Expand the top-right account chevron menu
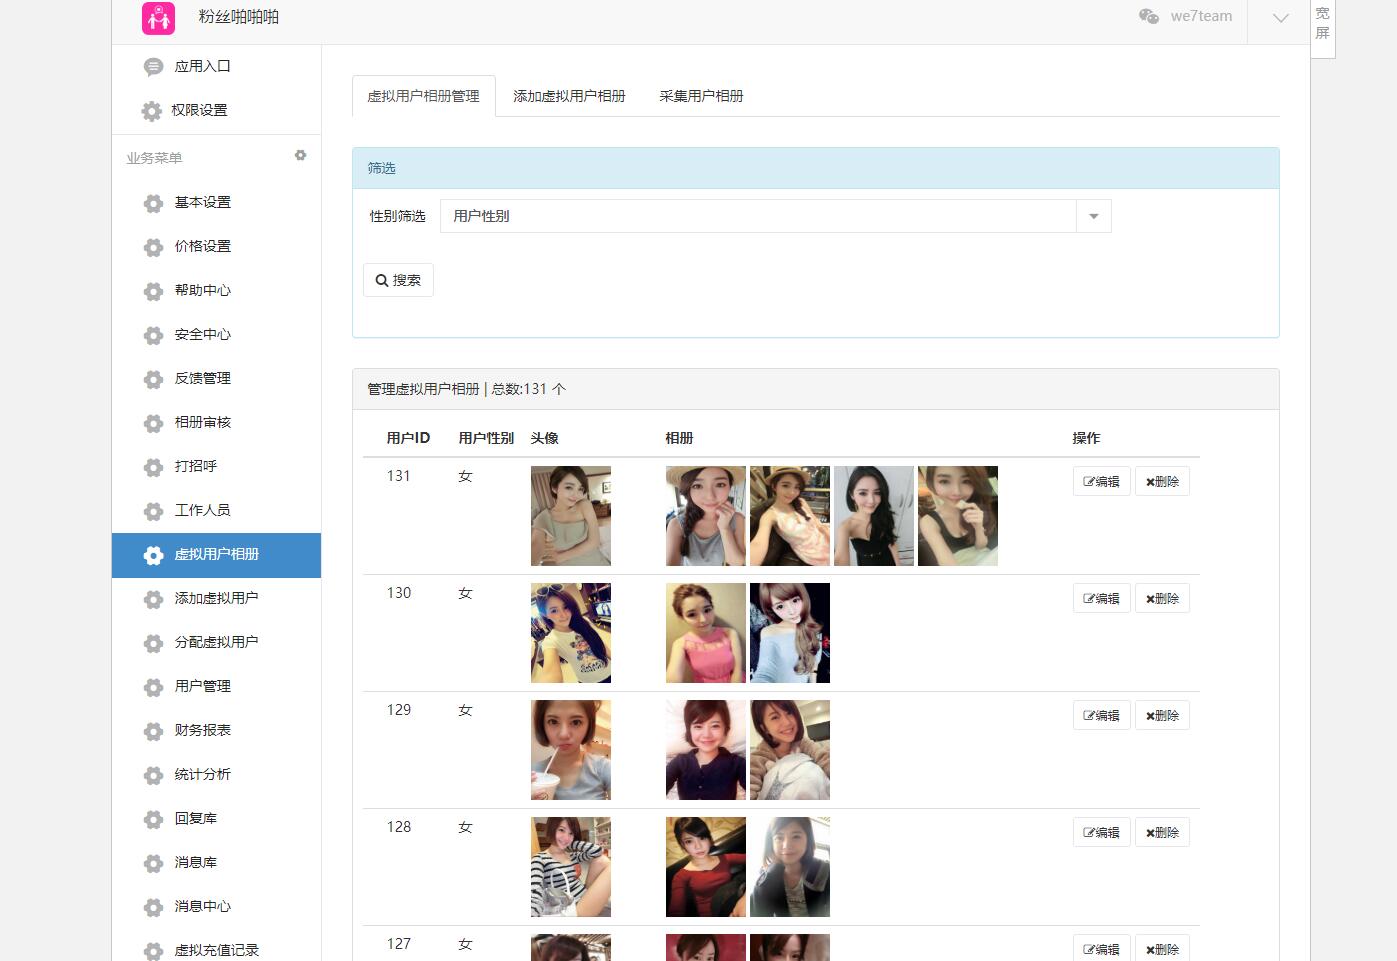The width and height of the screenshot is (1397, 961). click(x=1280, y=18)
